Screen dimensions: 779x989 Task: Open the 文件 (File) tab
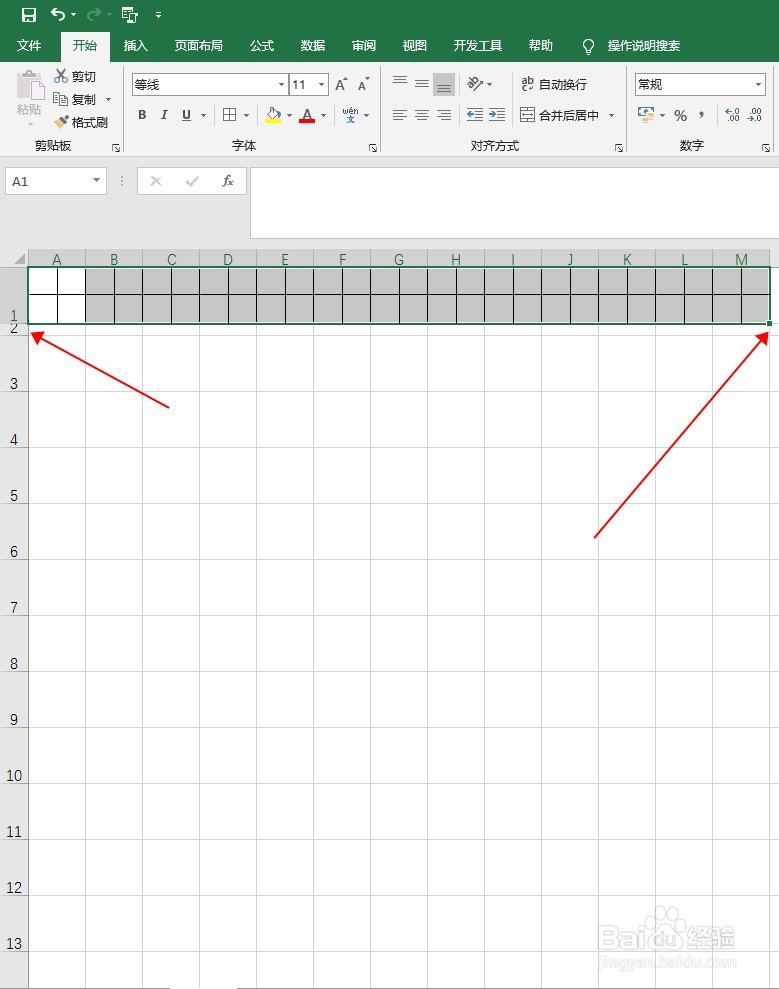click(x=29, y=45)
